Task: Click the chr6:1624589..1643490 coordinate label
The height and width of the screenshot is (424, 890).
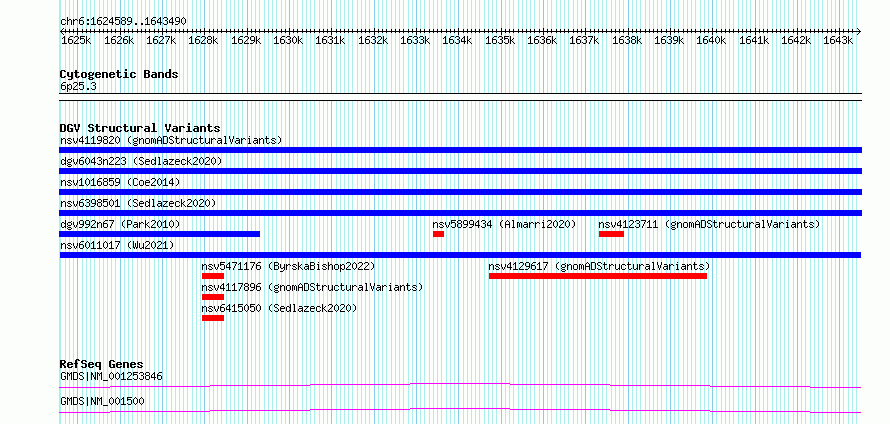Action: [x=123, y=21]
